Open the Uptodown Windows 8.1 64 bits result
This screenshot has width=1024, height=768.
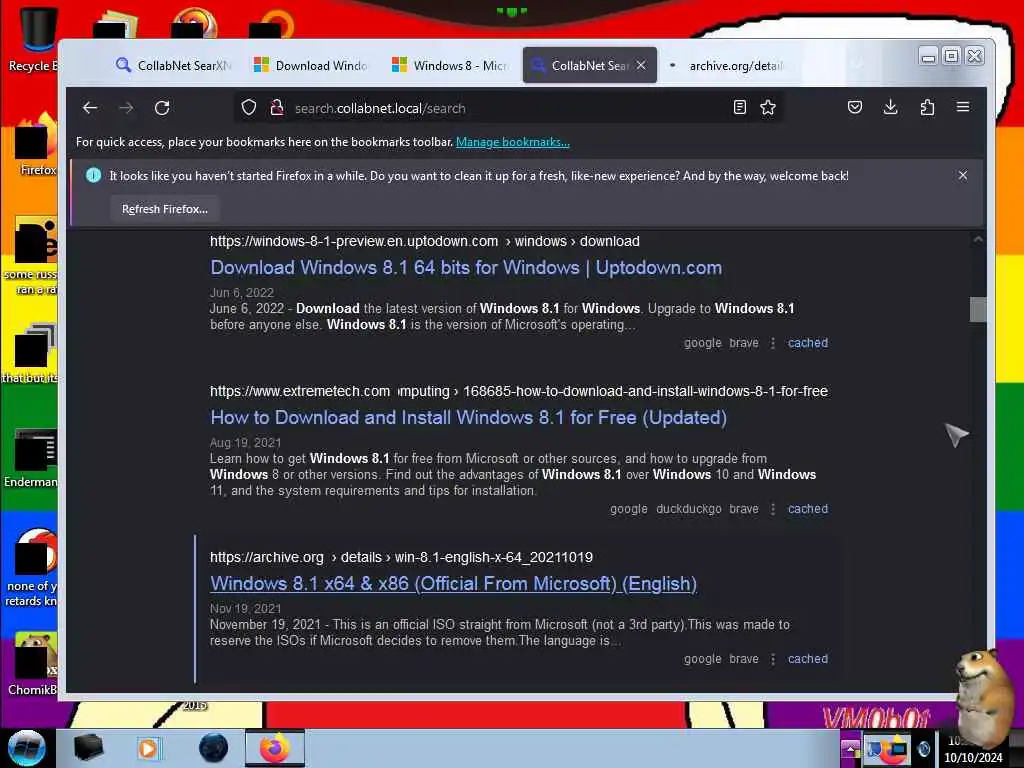tap(466, 268)
